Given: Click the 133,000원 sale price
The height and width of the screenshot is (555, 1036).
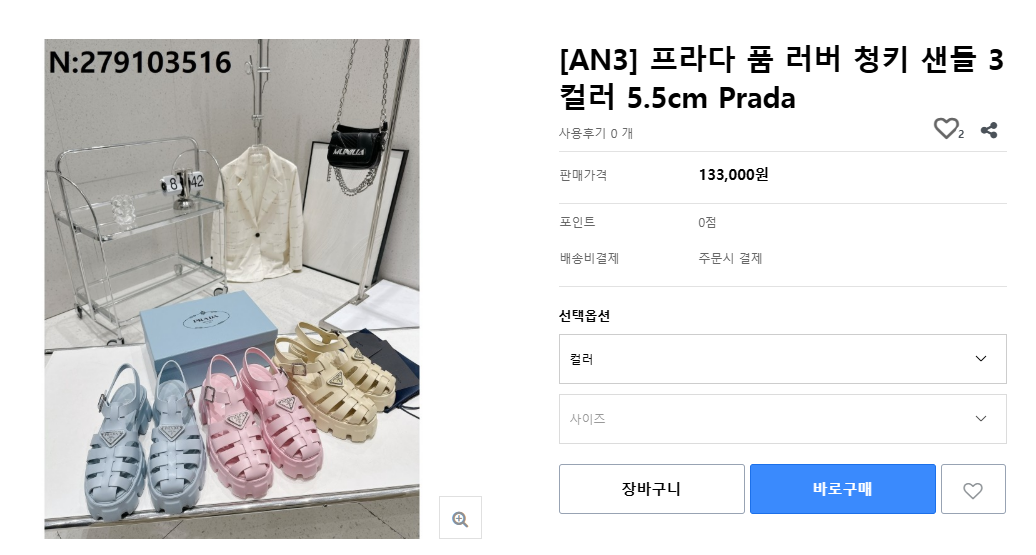Looking at the screenshot, I should [x=733, y=175].
